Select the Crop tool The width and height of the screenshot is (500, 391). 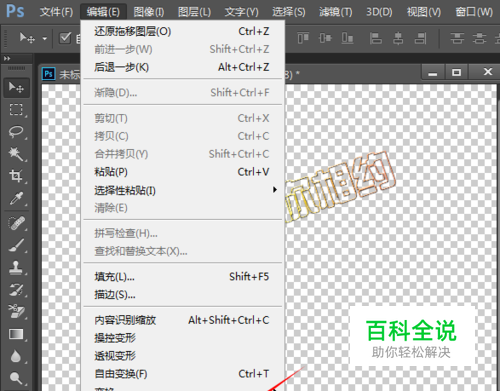16,176
